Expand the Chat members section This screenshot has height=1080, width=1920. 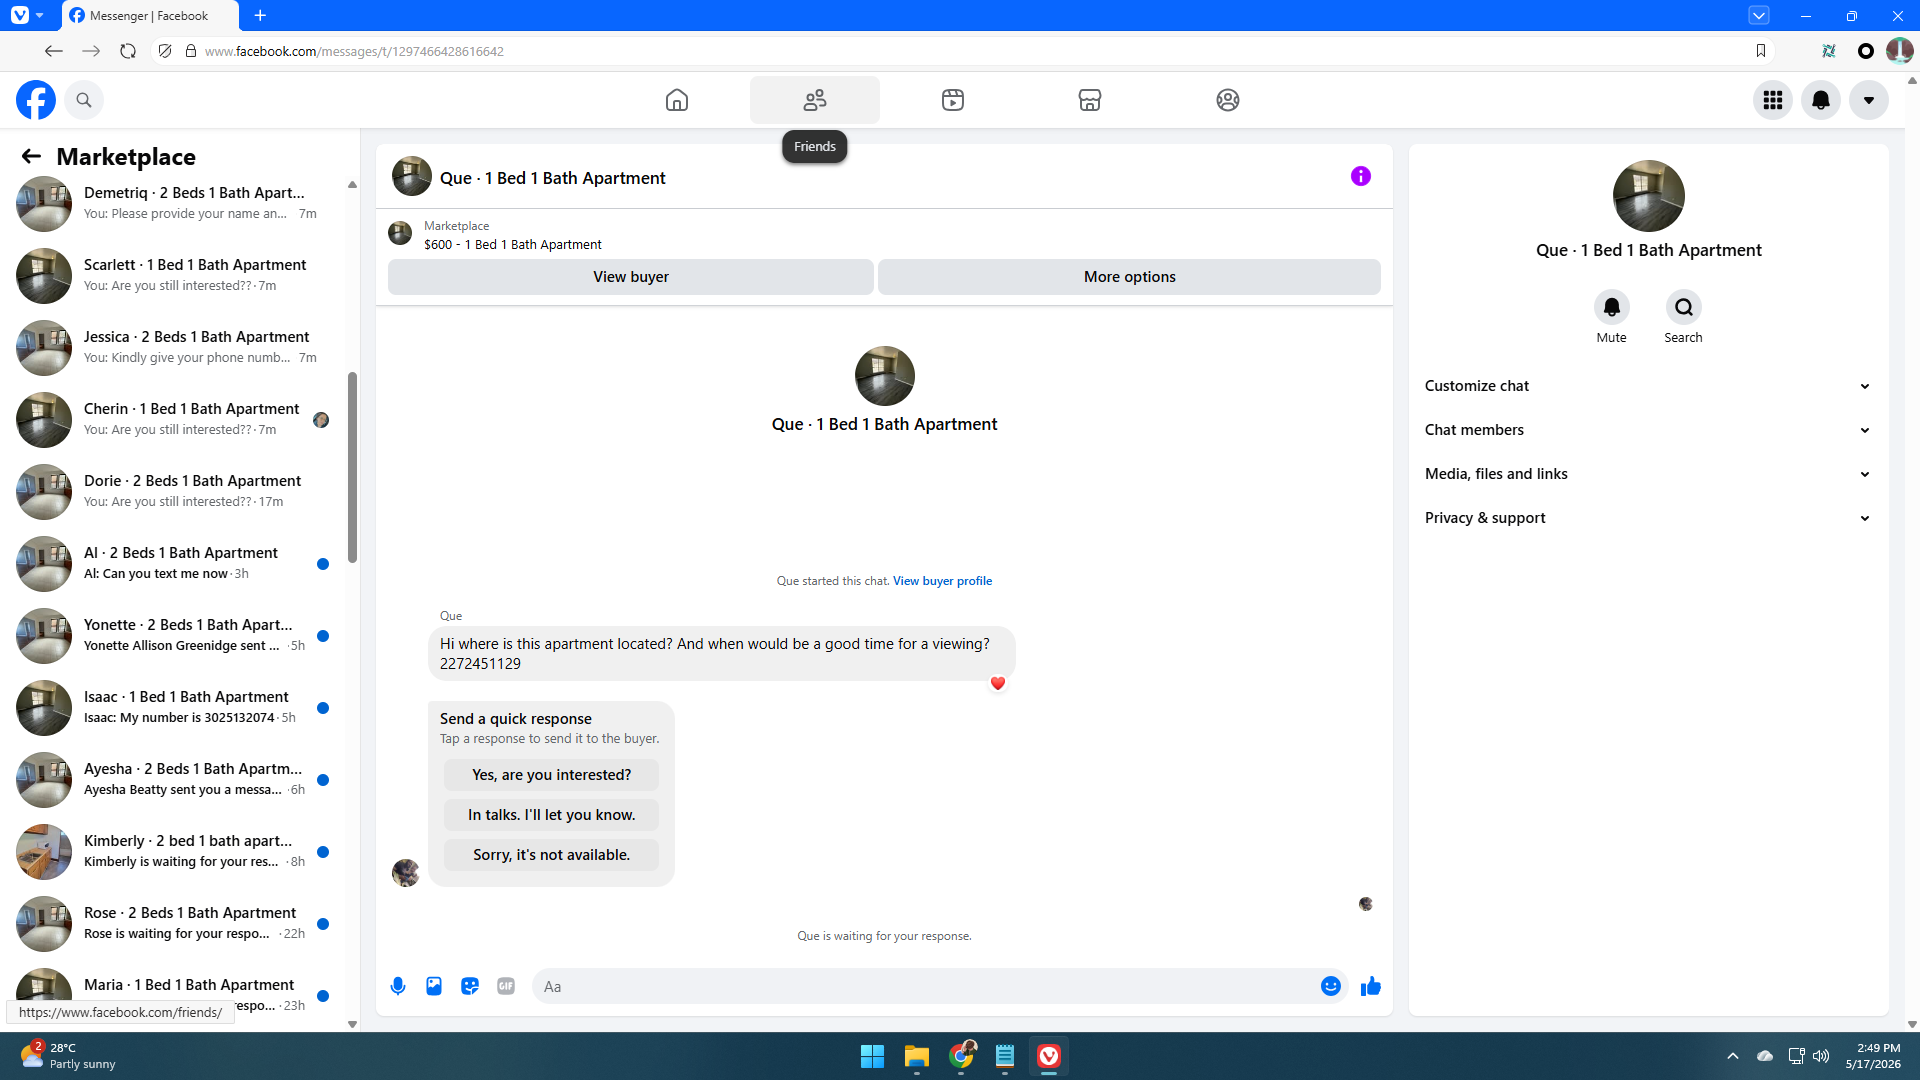coord(1649,430)
